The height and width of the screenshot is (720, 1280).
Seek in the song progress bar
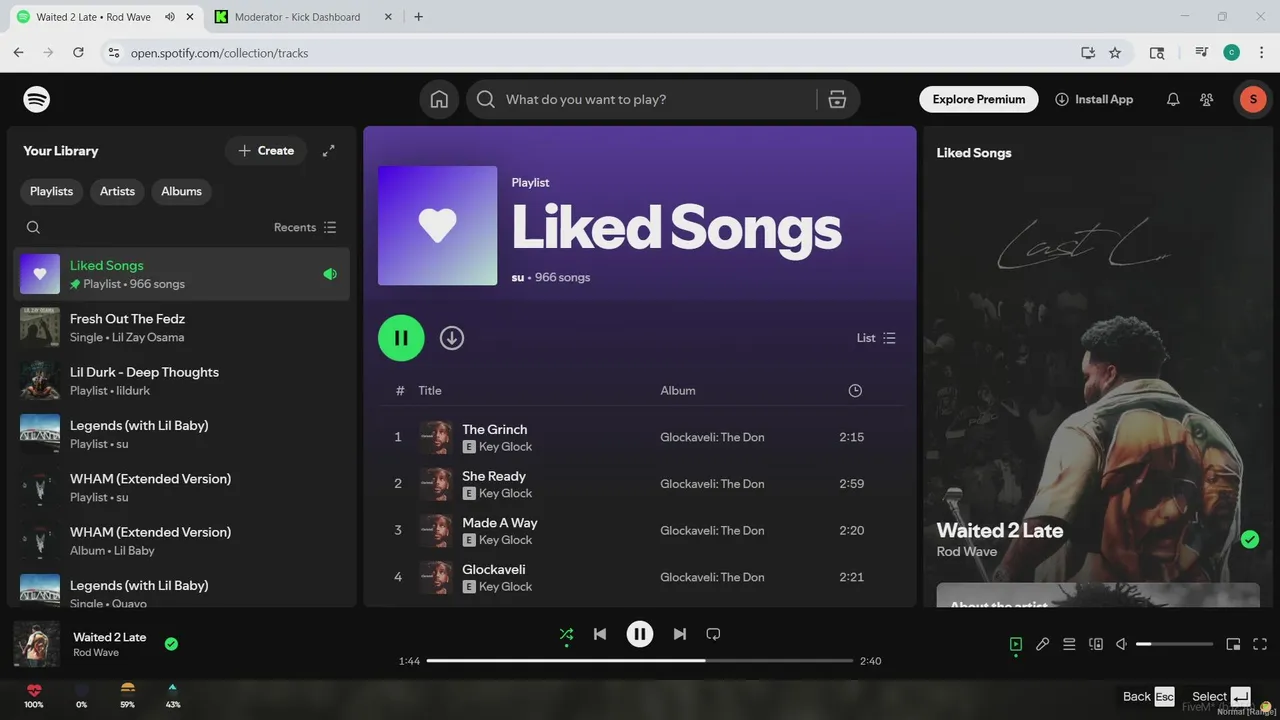pos(640,661)
